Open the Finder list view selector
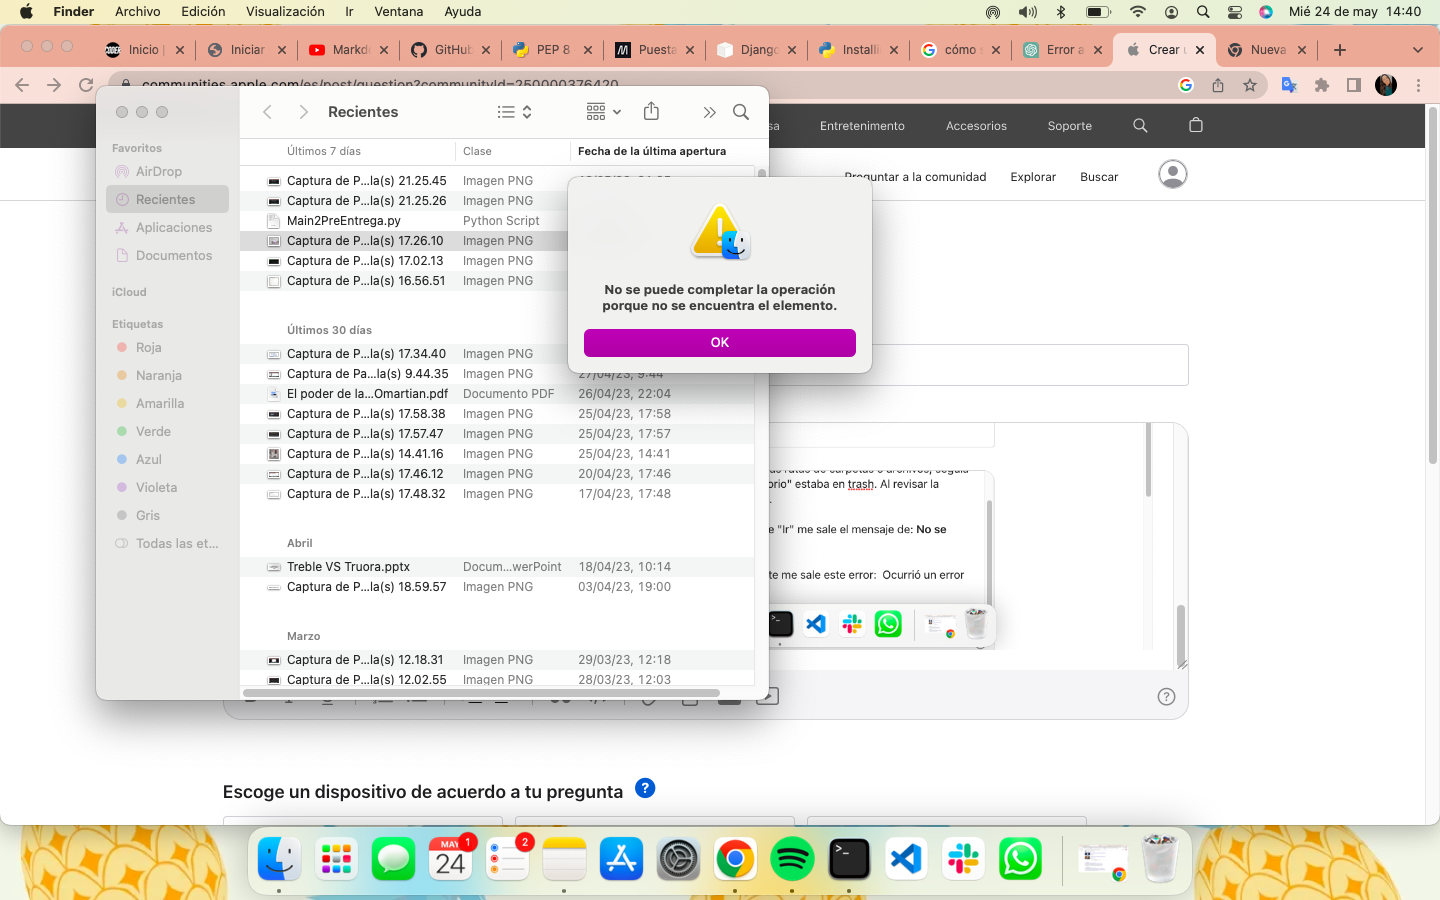Image resolution: width=1440 pixels, height=900 pixels. click(x=515, y=112)
